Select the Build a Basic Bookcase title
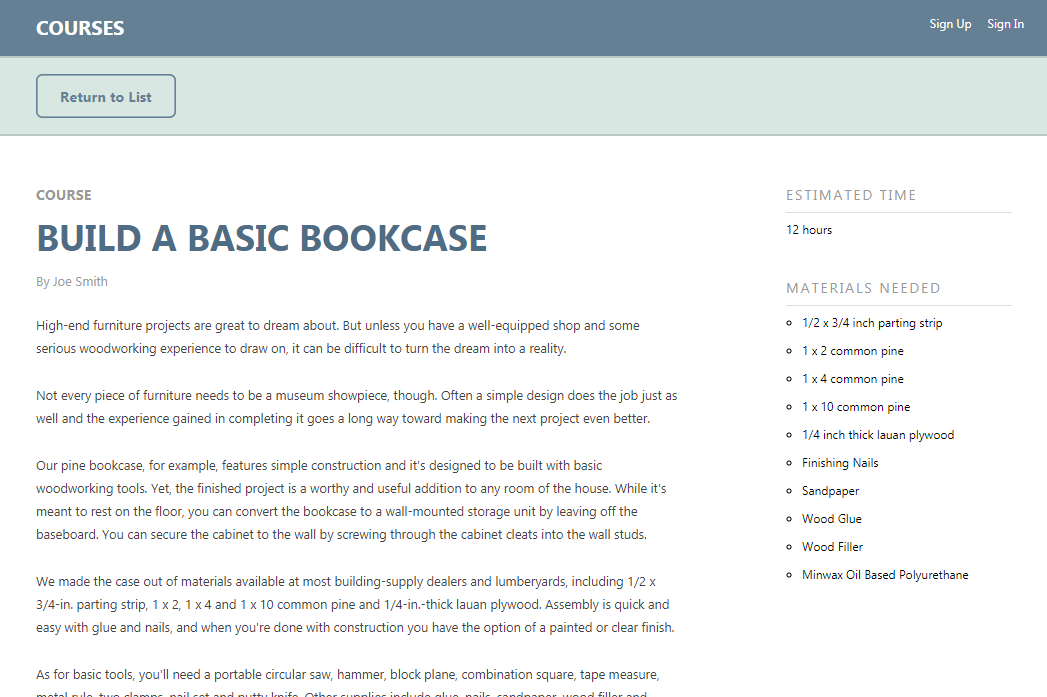The image size is (1047, 697). (x=262, y=238)
